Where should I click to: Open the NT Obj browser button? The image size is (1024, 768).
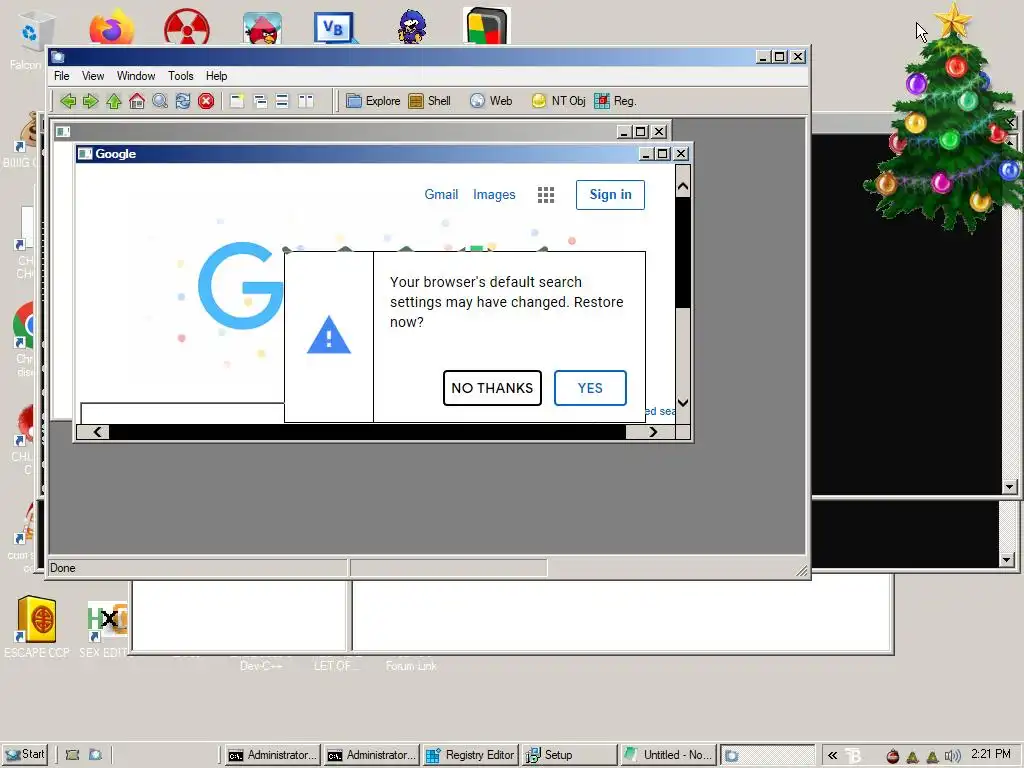click(x=558, y=101)
